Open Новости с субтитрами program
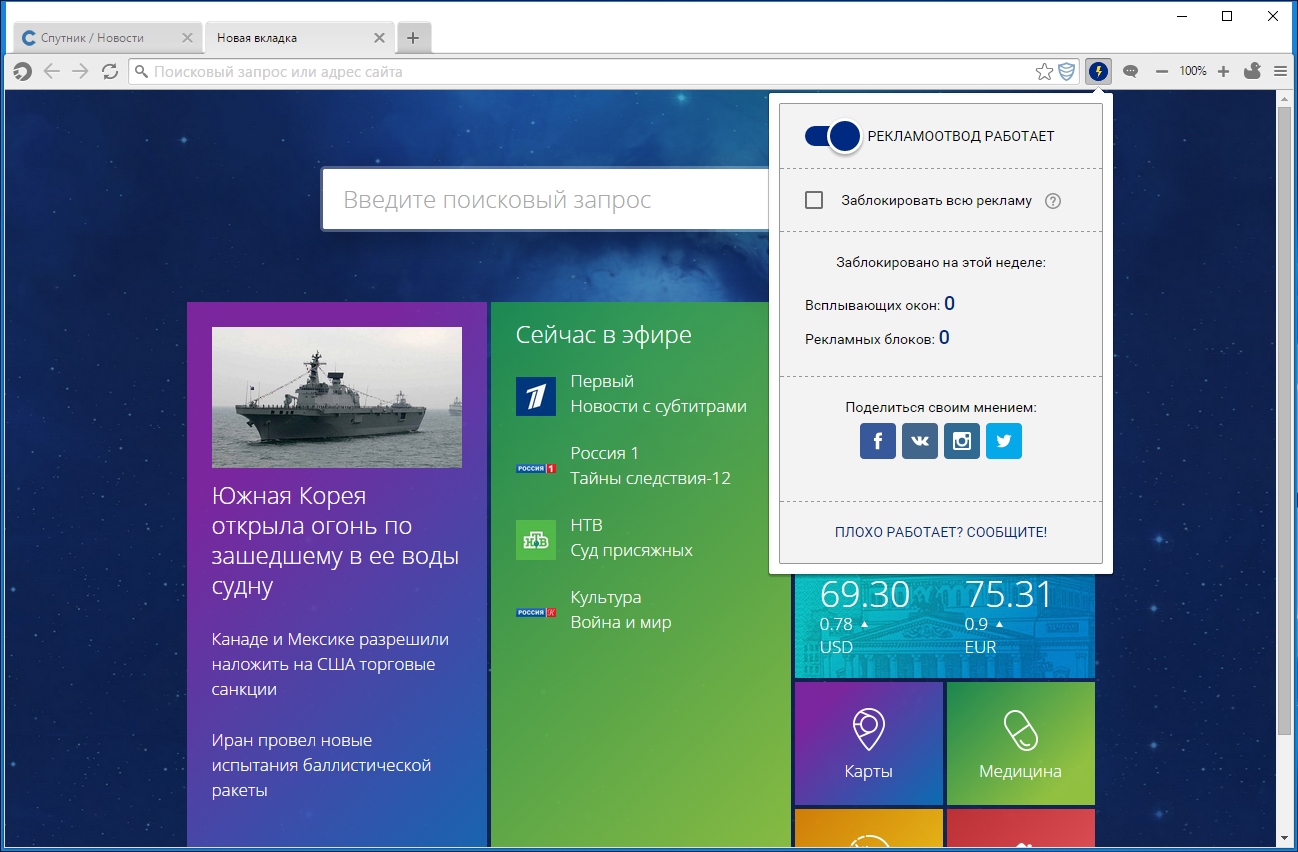This screenshot has width=1298, height=852. click(x=659, y=406)
